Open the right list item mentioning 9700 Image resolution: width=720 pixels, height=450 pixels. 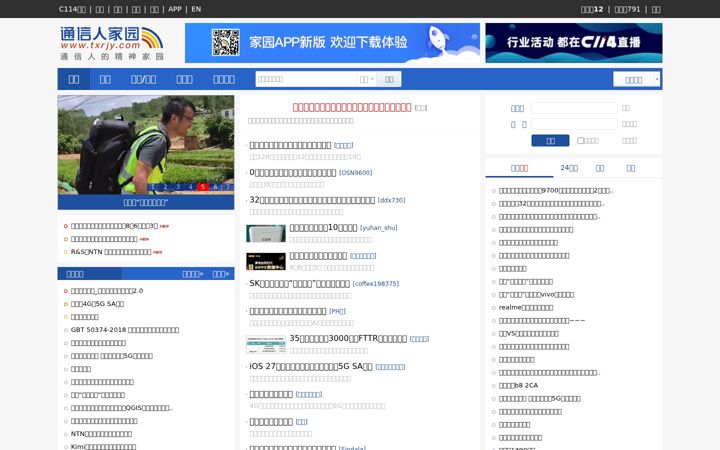[x=556, y=190]
